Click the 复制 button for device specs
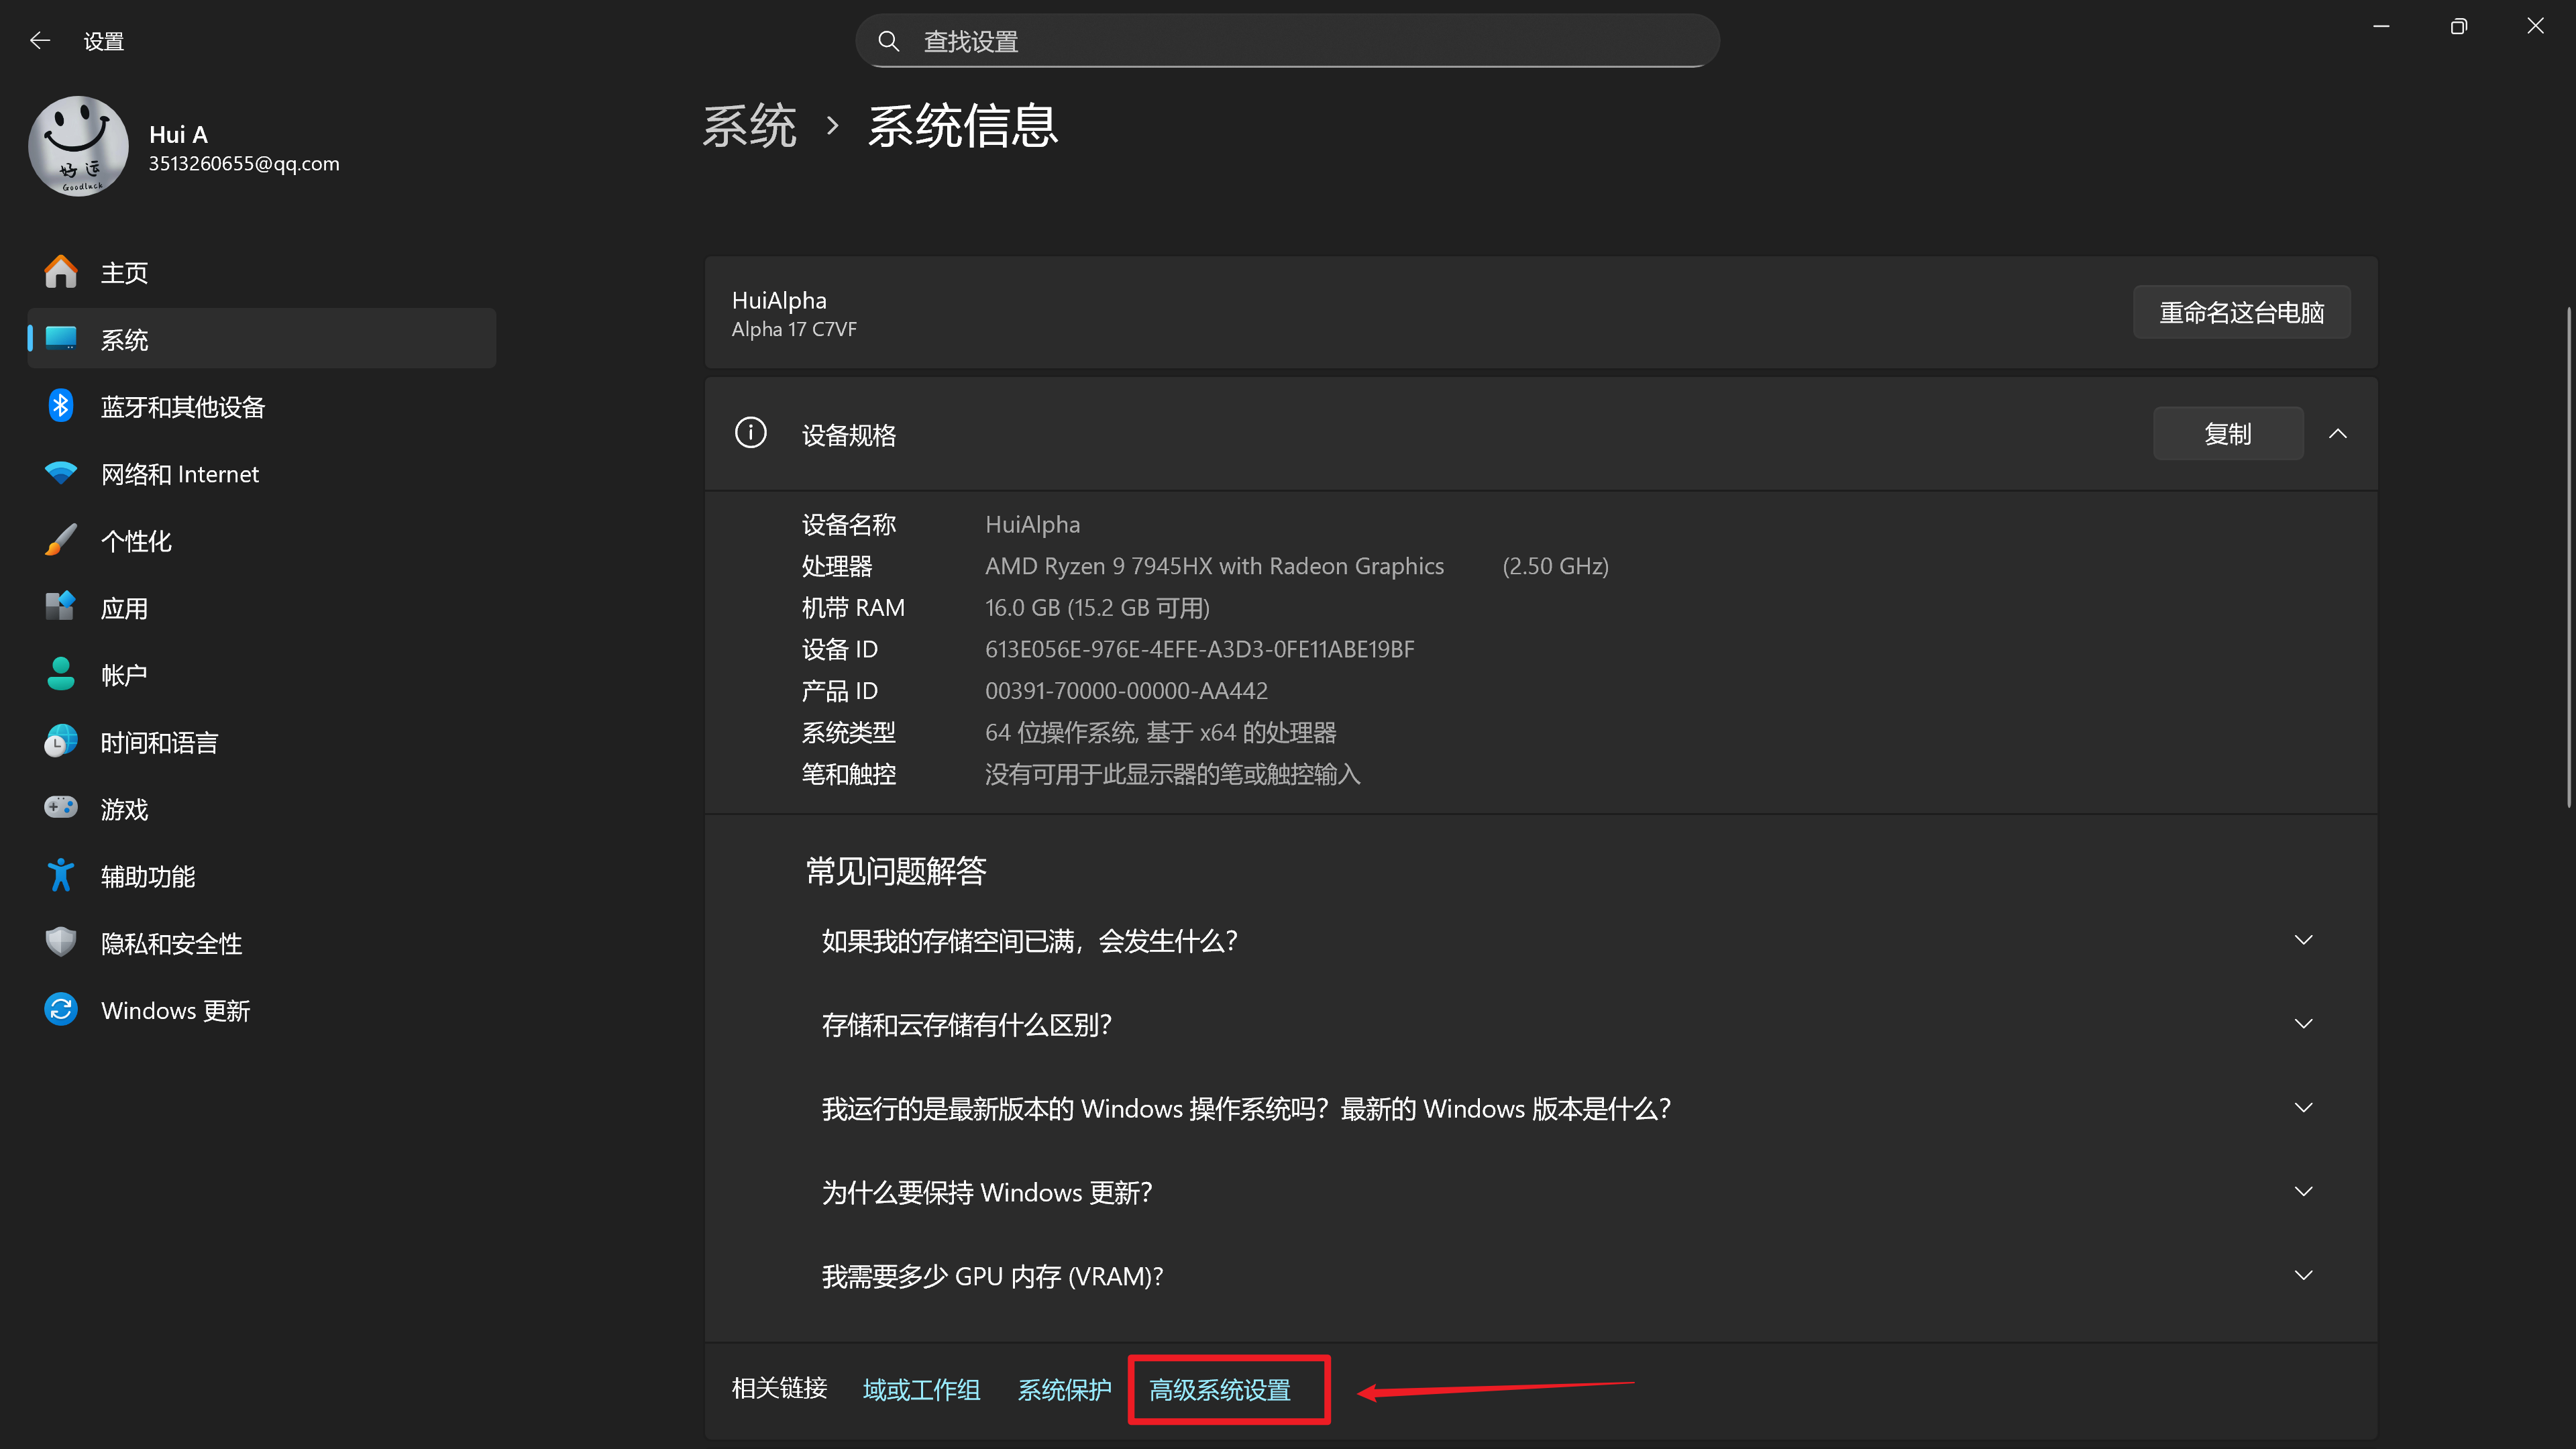The height and width of the screenshot is (1449, 2576). [2228, 433]
